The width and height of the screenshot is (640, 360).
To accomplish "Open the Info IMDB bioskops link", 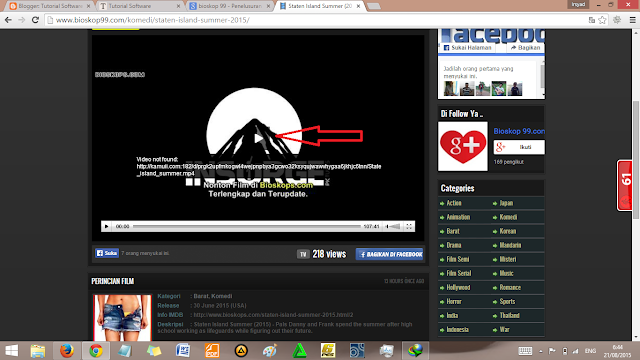I will pyautogui.click(x=273, y=315).
